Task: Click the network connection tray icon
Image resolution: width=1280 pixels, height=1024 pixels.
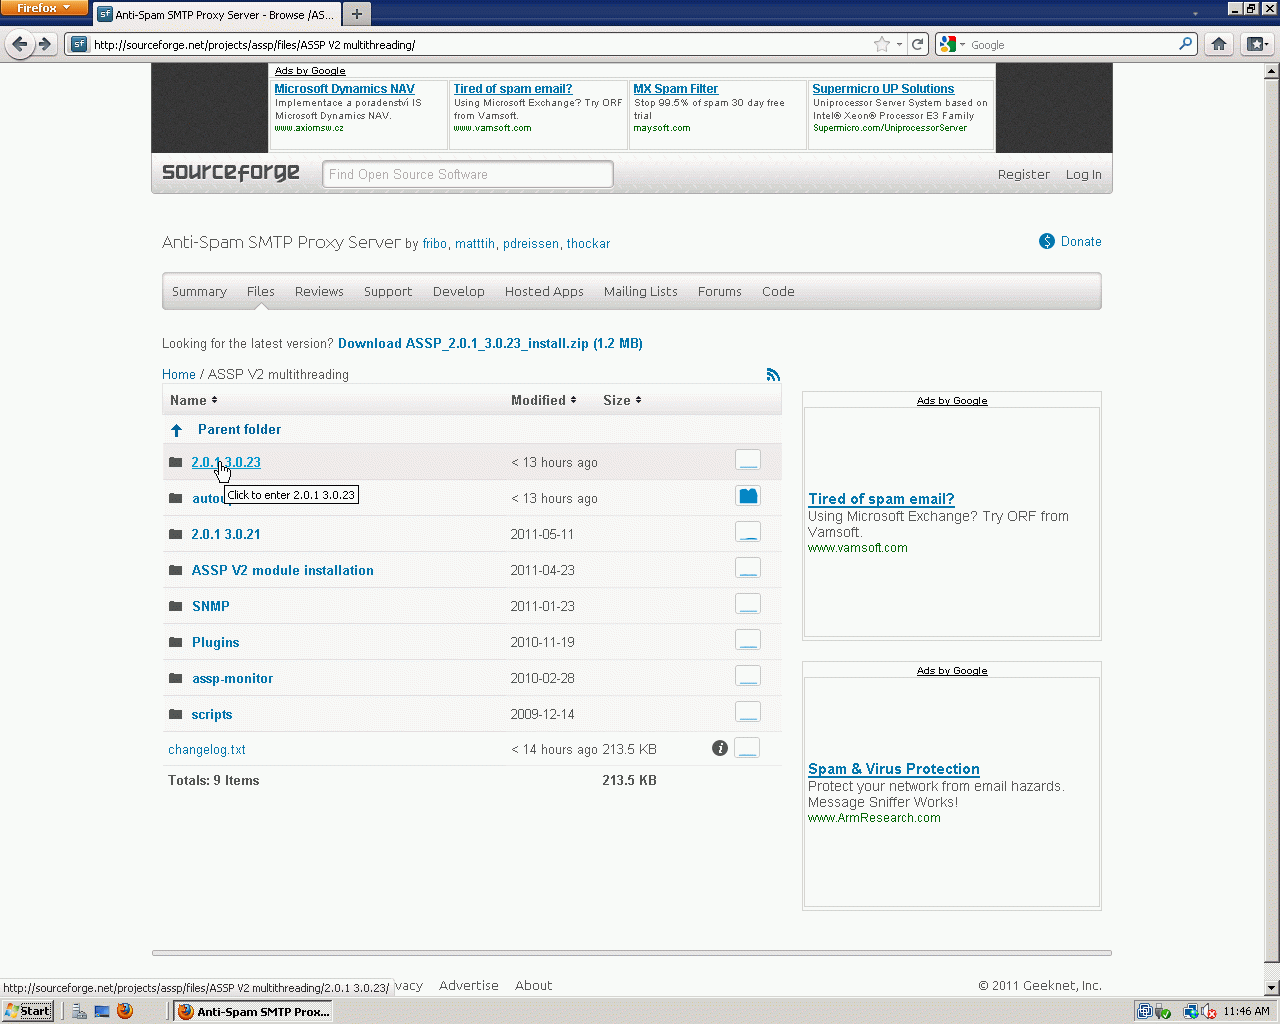Action: click(x=1189, y=1011)
